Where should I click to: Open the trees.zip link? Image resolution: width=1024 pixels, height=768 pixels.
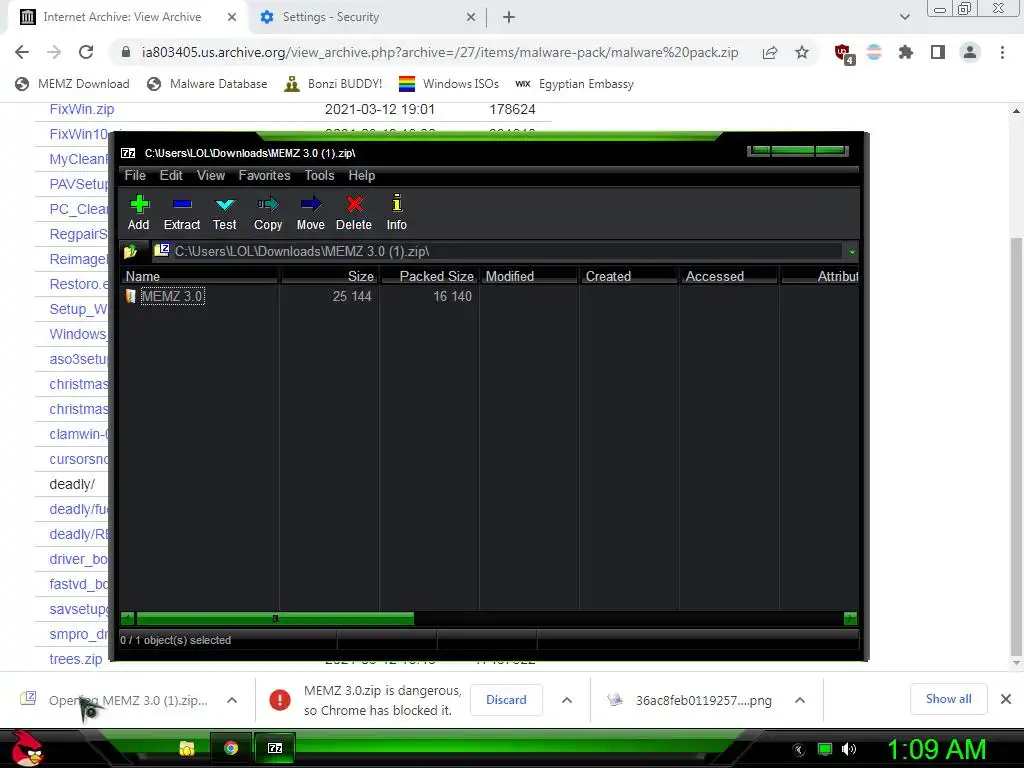(76, 659)
